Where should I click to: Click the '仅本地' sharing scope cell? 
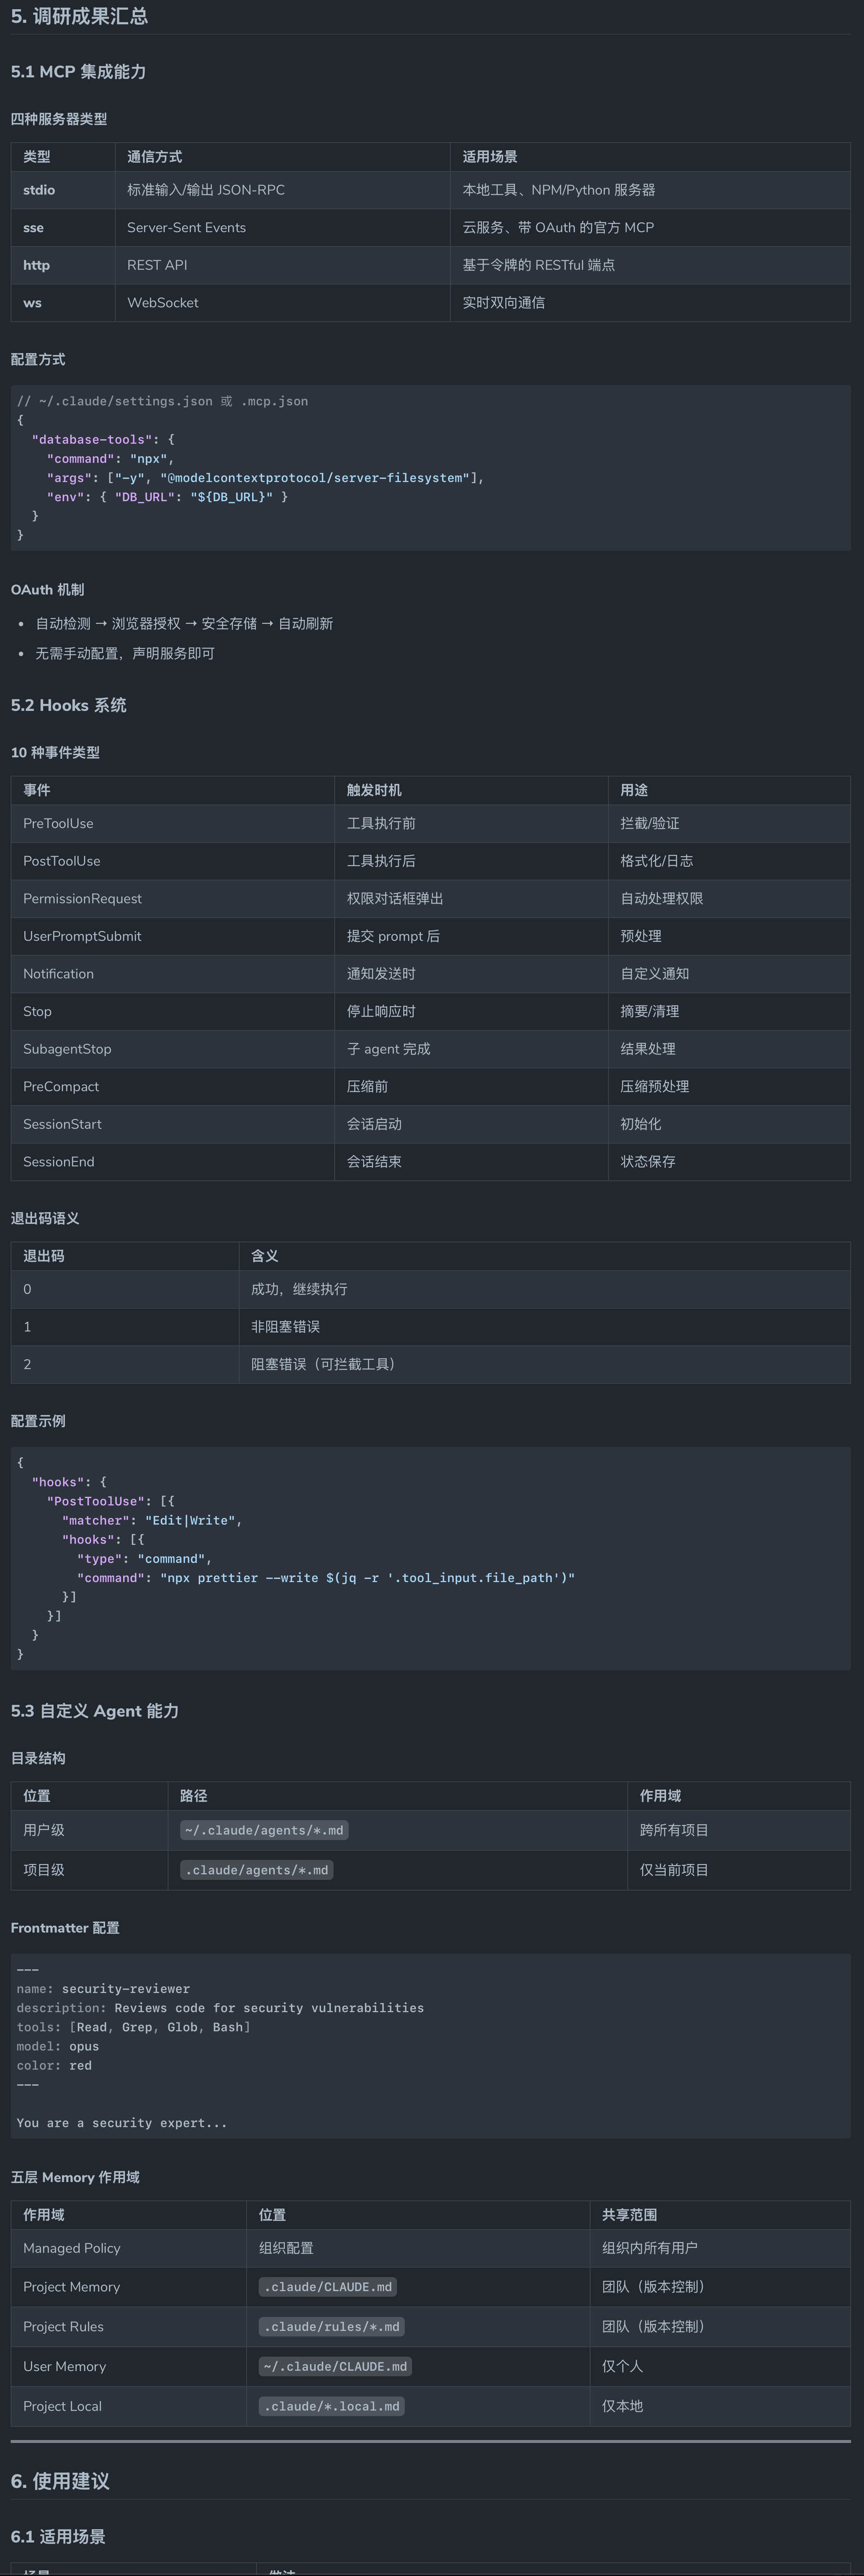[x=622, y=2406]
